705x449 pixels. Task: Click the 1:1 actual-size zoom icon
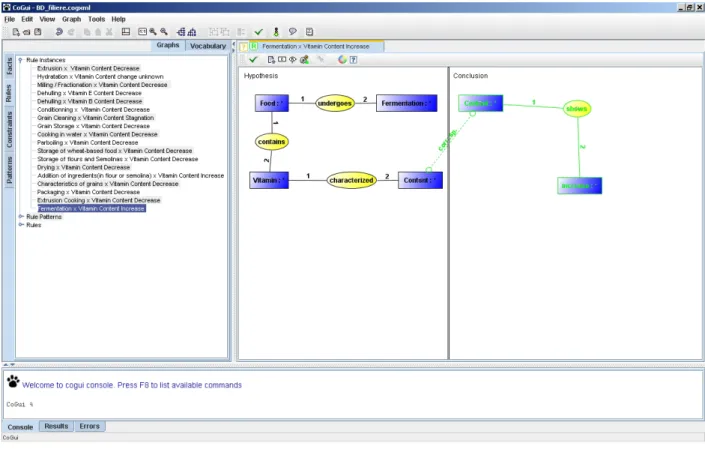coord(143,32)
